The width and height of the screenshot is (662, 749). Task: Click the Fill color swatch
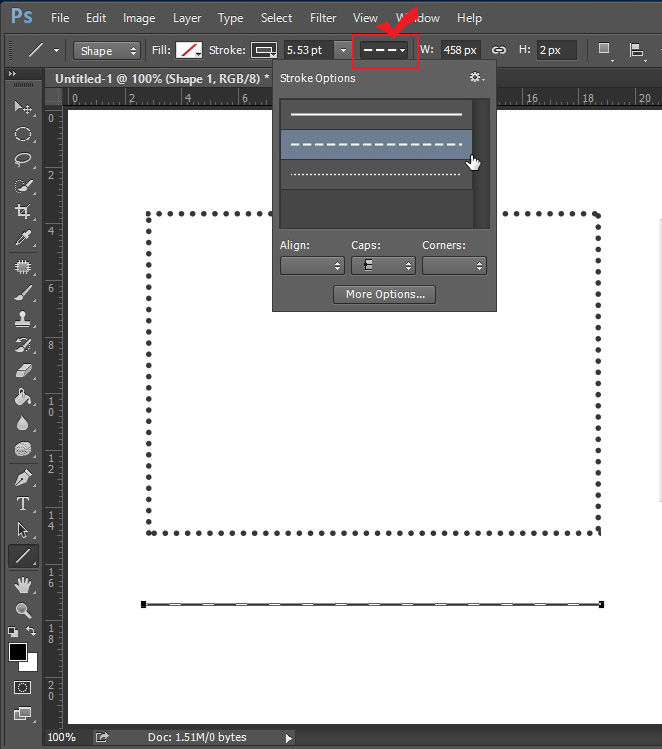tap(189, 50)
